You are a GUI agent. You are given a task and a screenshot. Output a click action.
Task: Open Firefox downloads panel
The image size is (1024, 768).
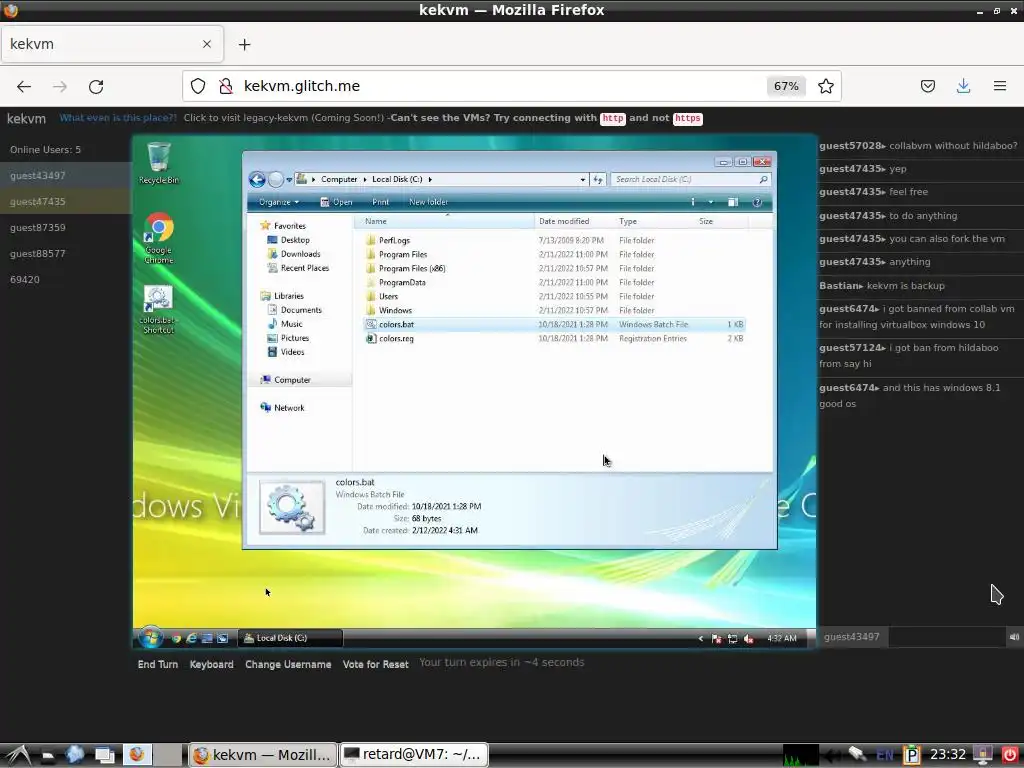[x=963, y=86]
